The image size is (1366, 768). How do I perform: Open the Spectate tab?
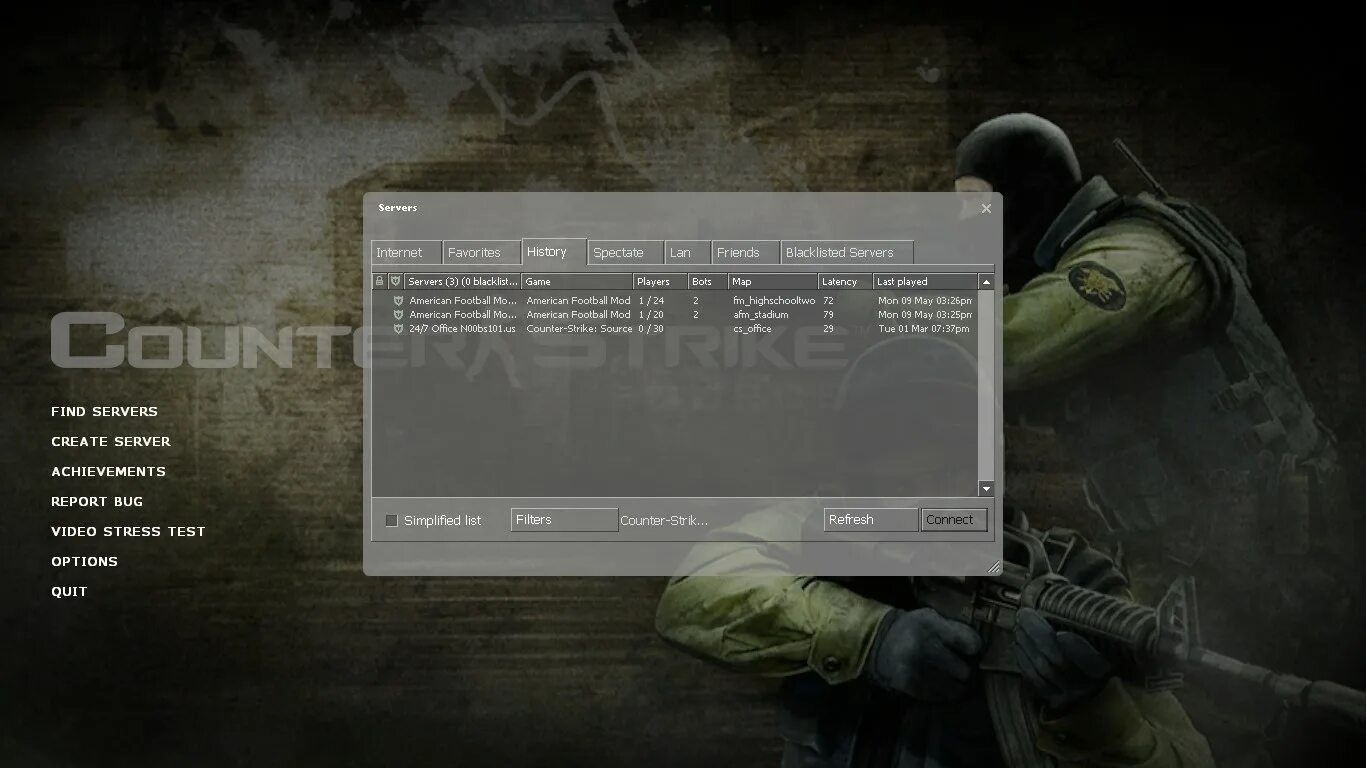click(626, 253)
